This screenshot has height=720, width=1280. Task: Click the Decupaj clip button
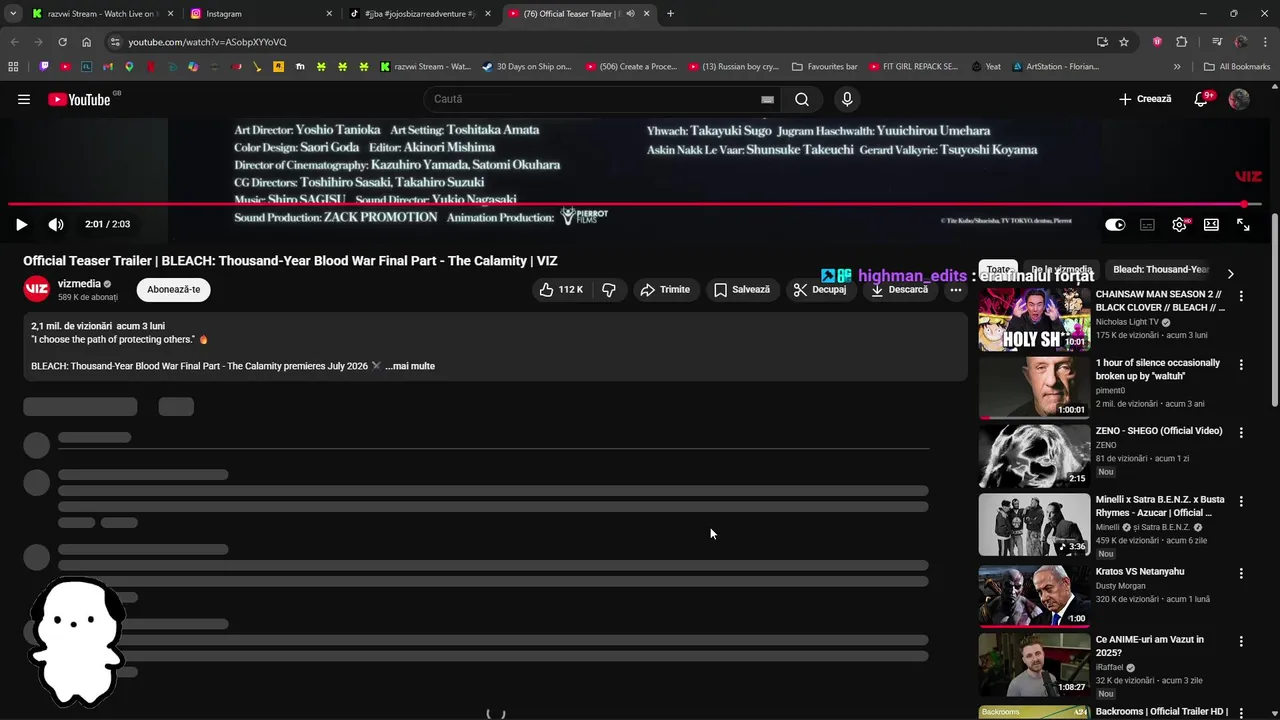pos(819,290)
